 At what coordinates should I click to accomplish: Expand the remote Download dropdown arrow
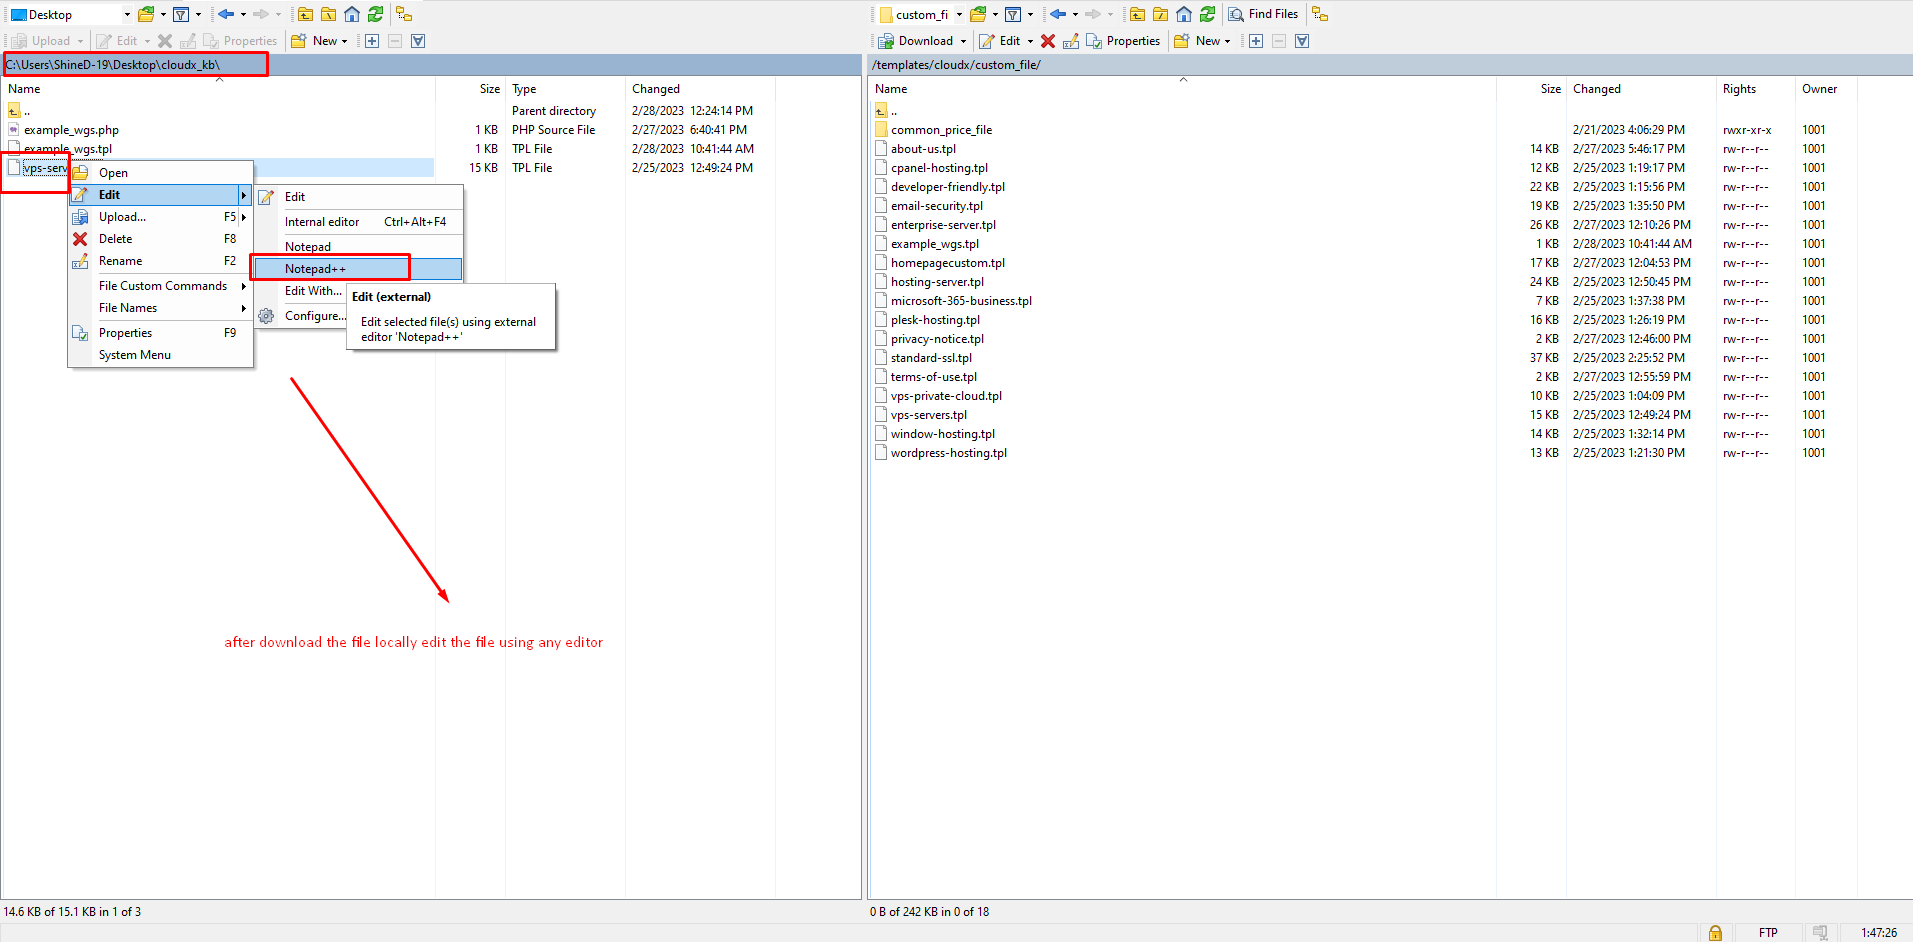click(x=963, y=41)
